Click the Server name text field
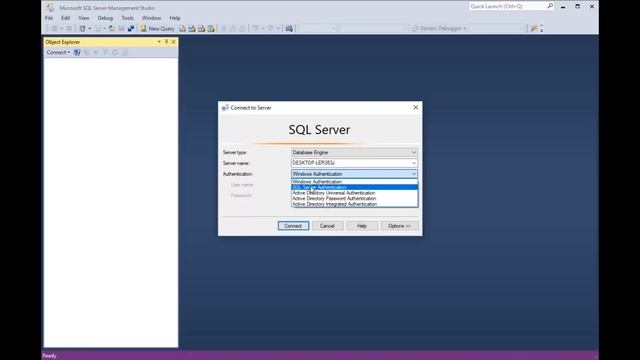The image size is (640, 360). pyautogui.click(x=351, y=163)
